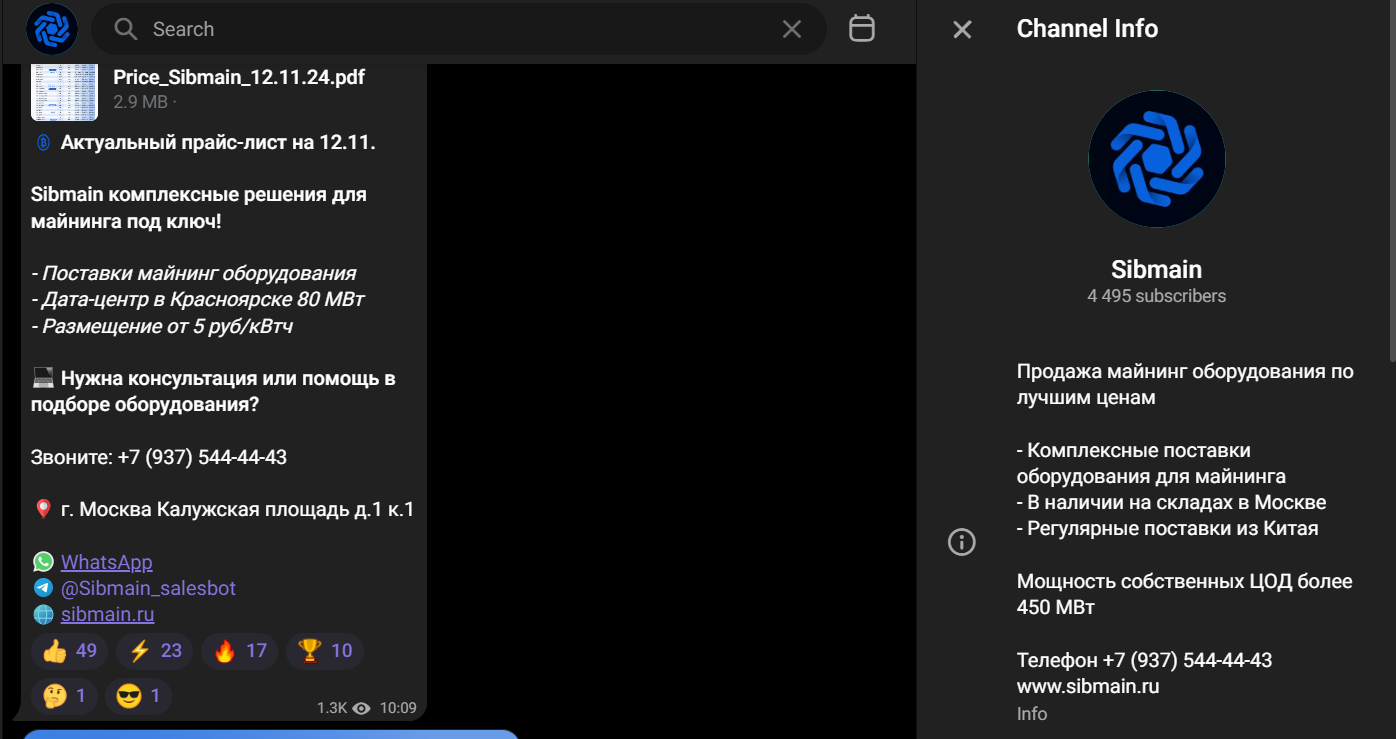Add lightning reaction with 23

(155, 651)
